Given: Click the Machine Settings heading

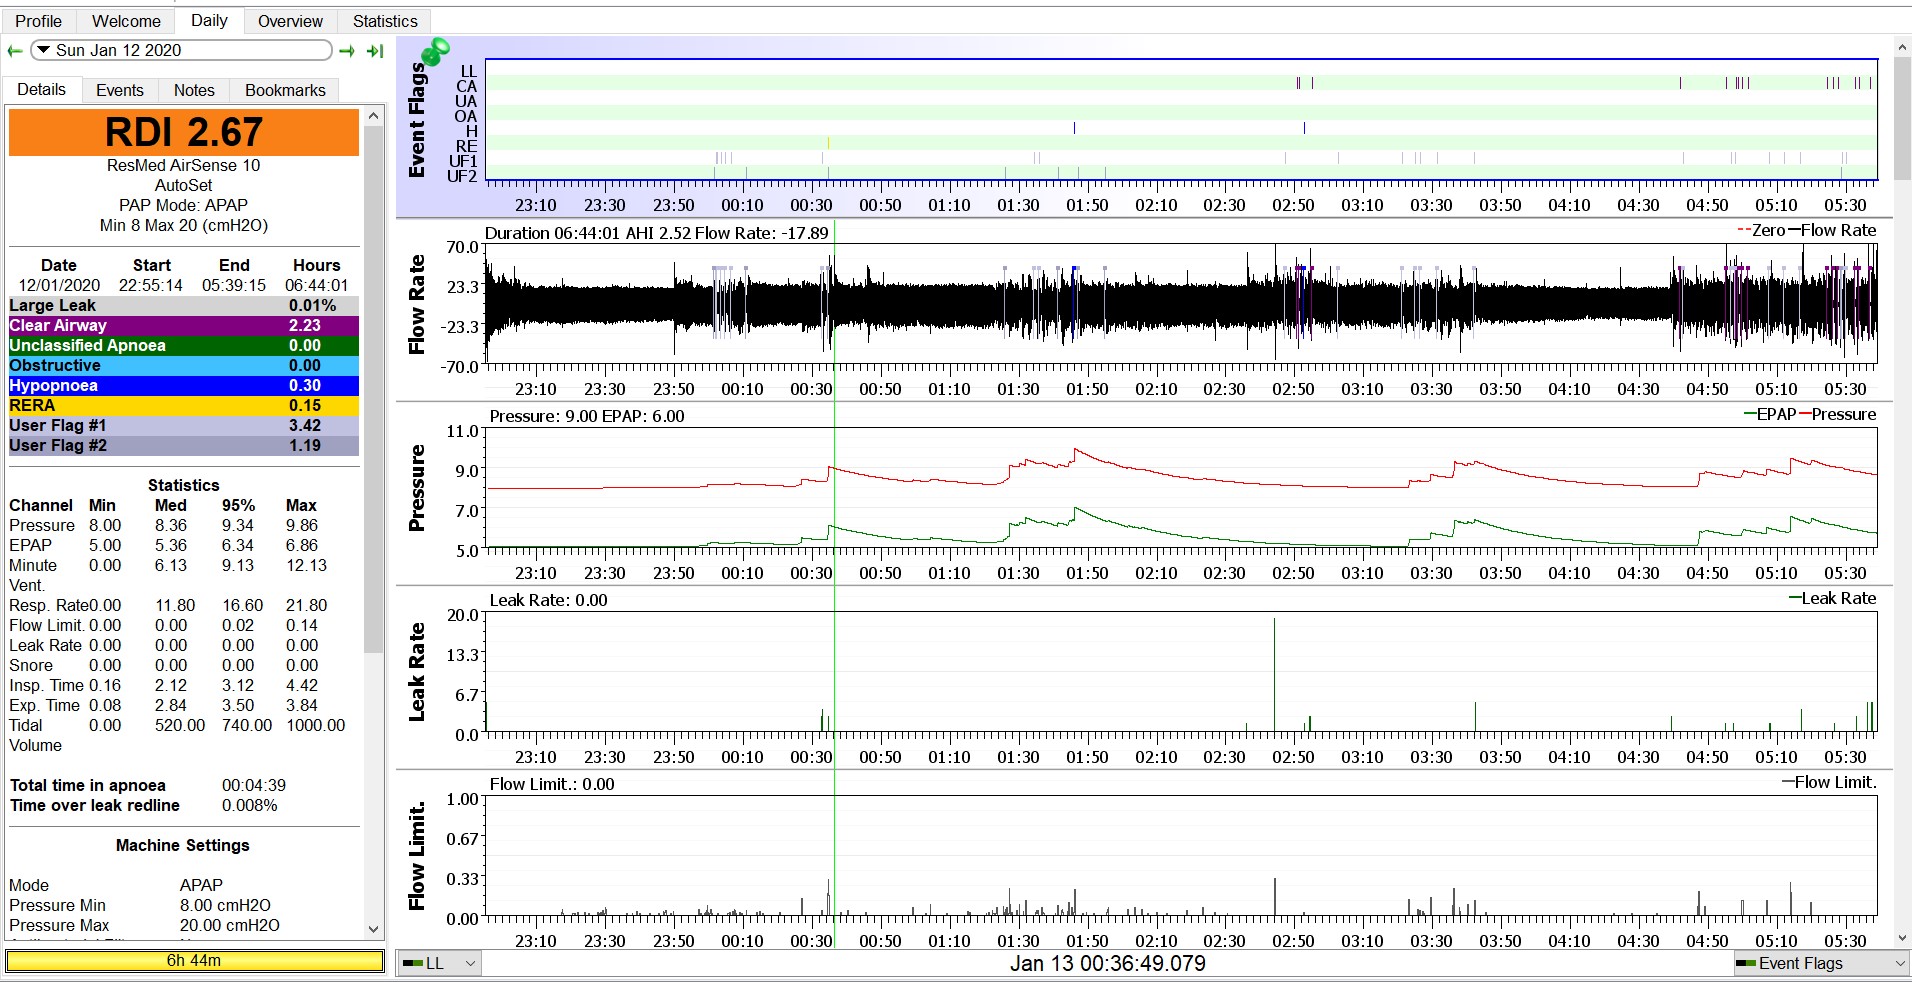Looking at the screenshot, I should (183, 846).
